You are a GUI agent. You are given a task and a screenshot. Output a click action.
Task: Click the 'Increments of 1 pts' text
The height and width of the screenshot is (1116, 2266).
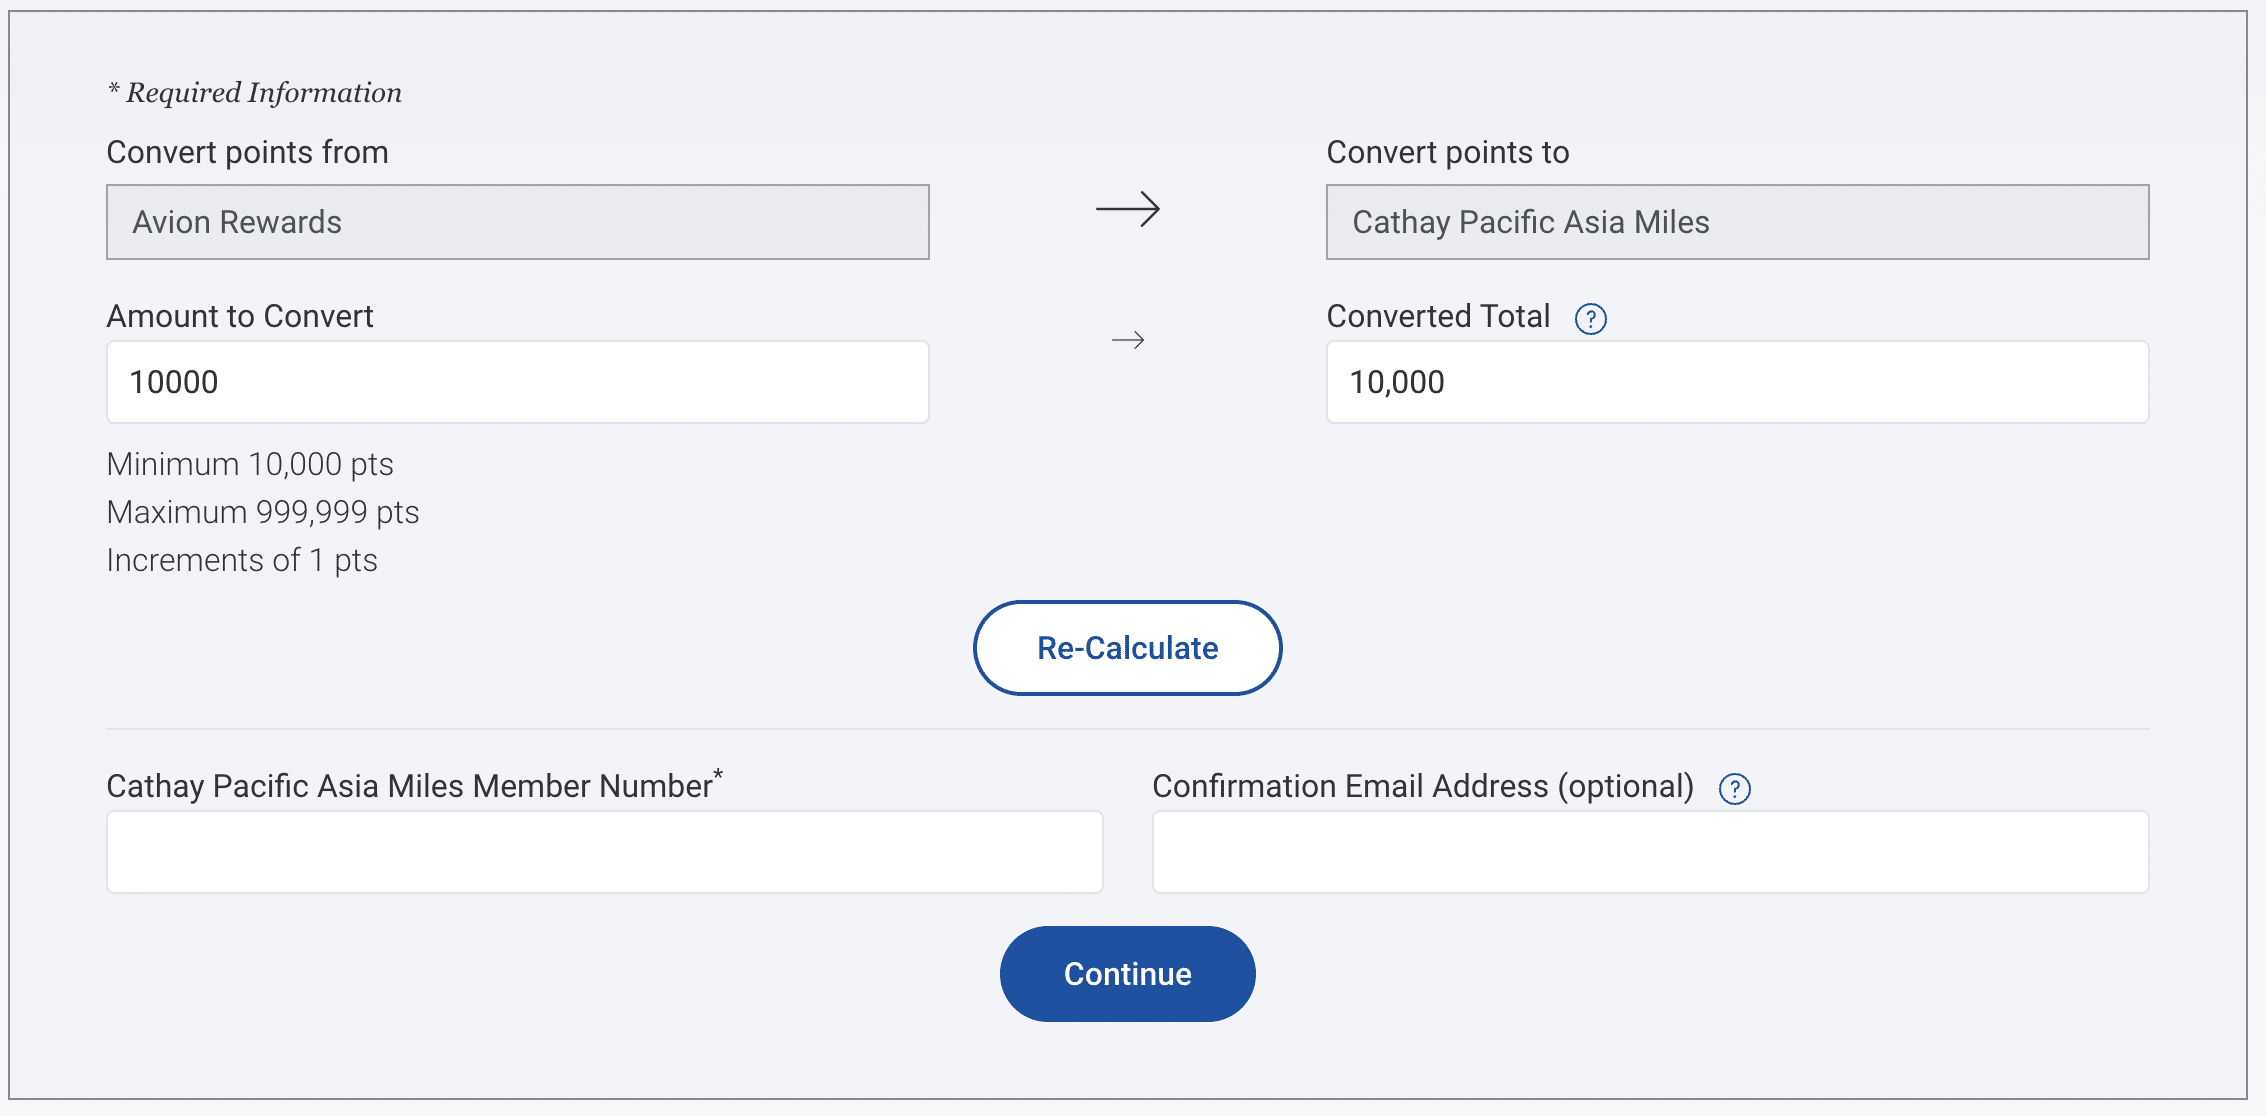(x=242, y=560)
